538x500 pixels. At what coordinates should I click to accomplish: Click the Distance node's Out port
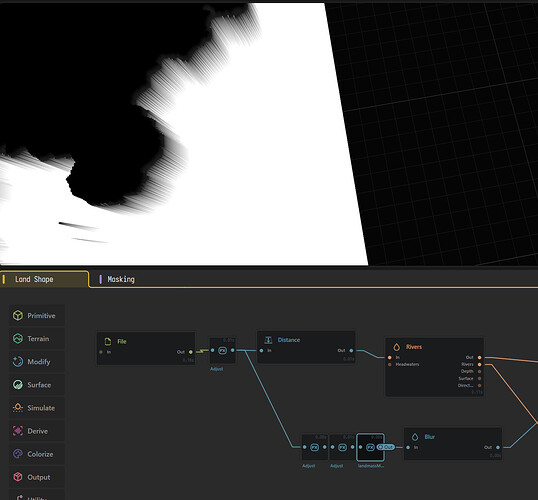click(351, 350)
